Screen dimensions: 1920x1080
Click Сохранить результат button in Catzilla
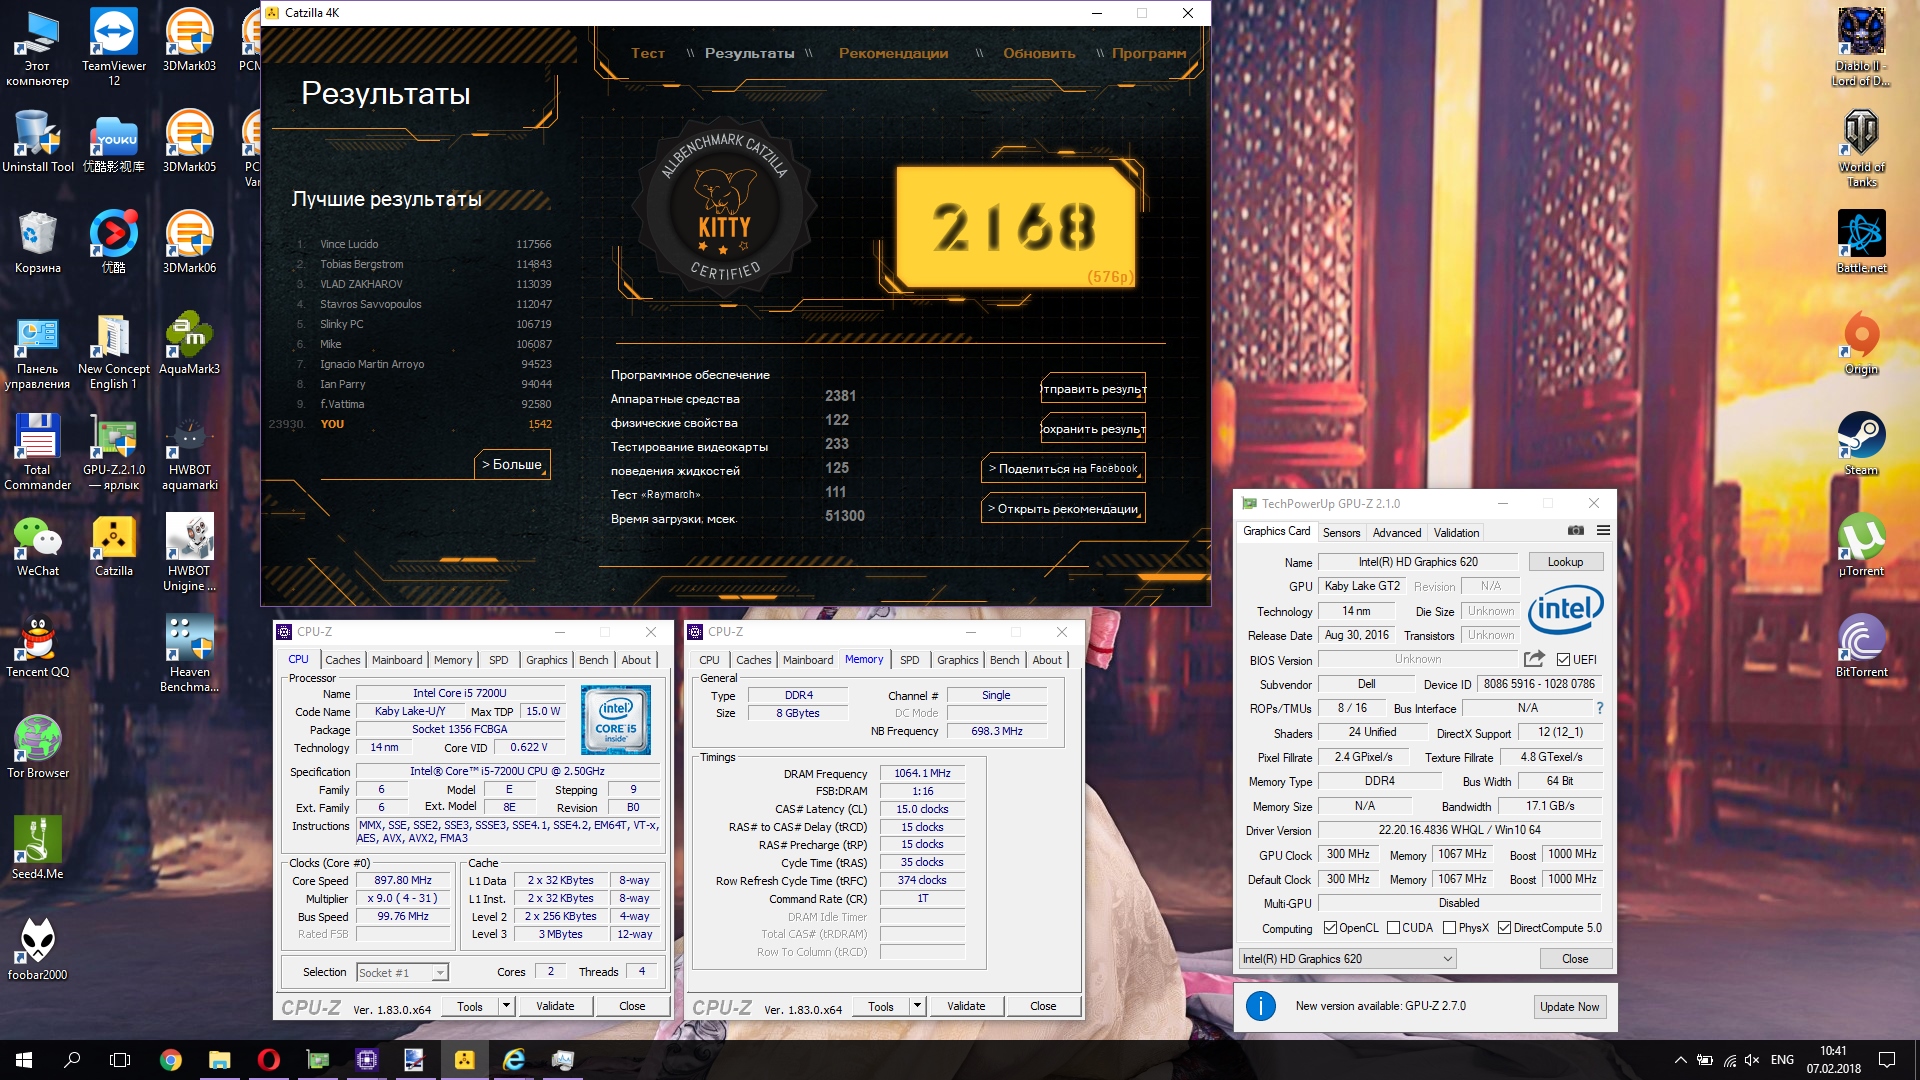[1093, 429]
